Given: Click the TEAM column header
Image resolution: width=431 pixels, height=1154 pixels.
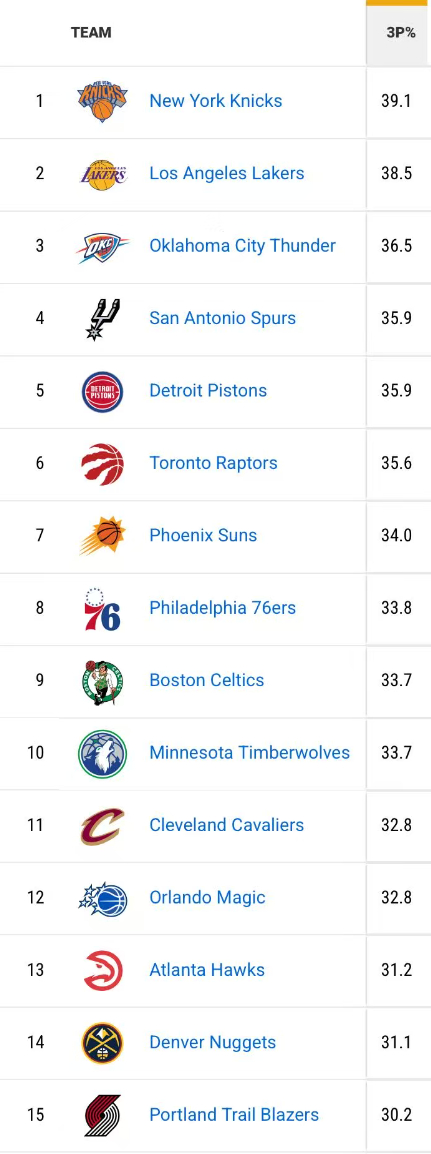Looking at the screenshot, I should tap(91, 33).
